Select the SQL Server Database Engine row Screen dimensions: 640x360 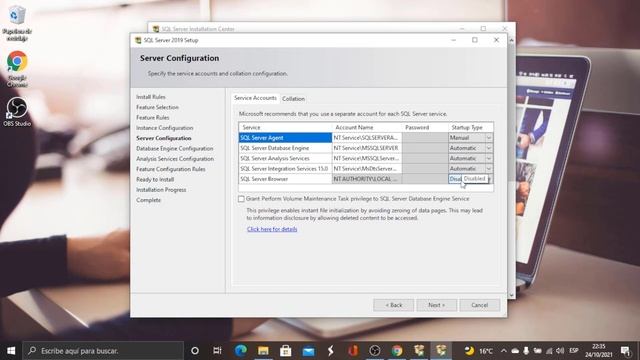pos(285,148)
